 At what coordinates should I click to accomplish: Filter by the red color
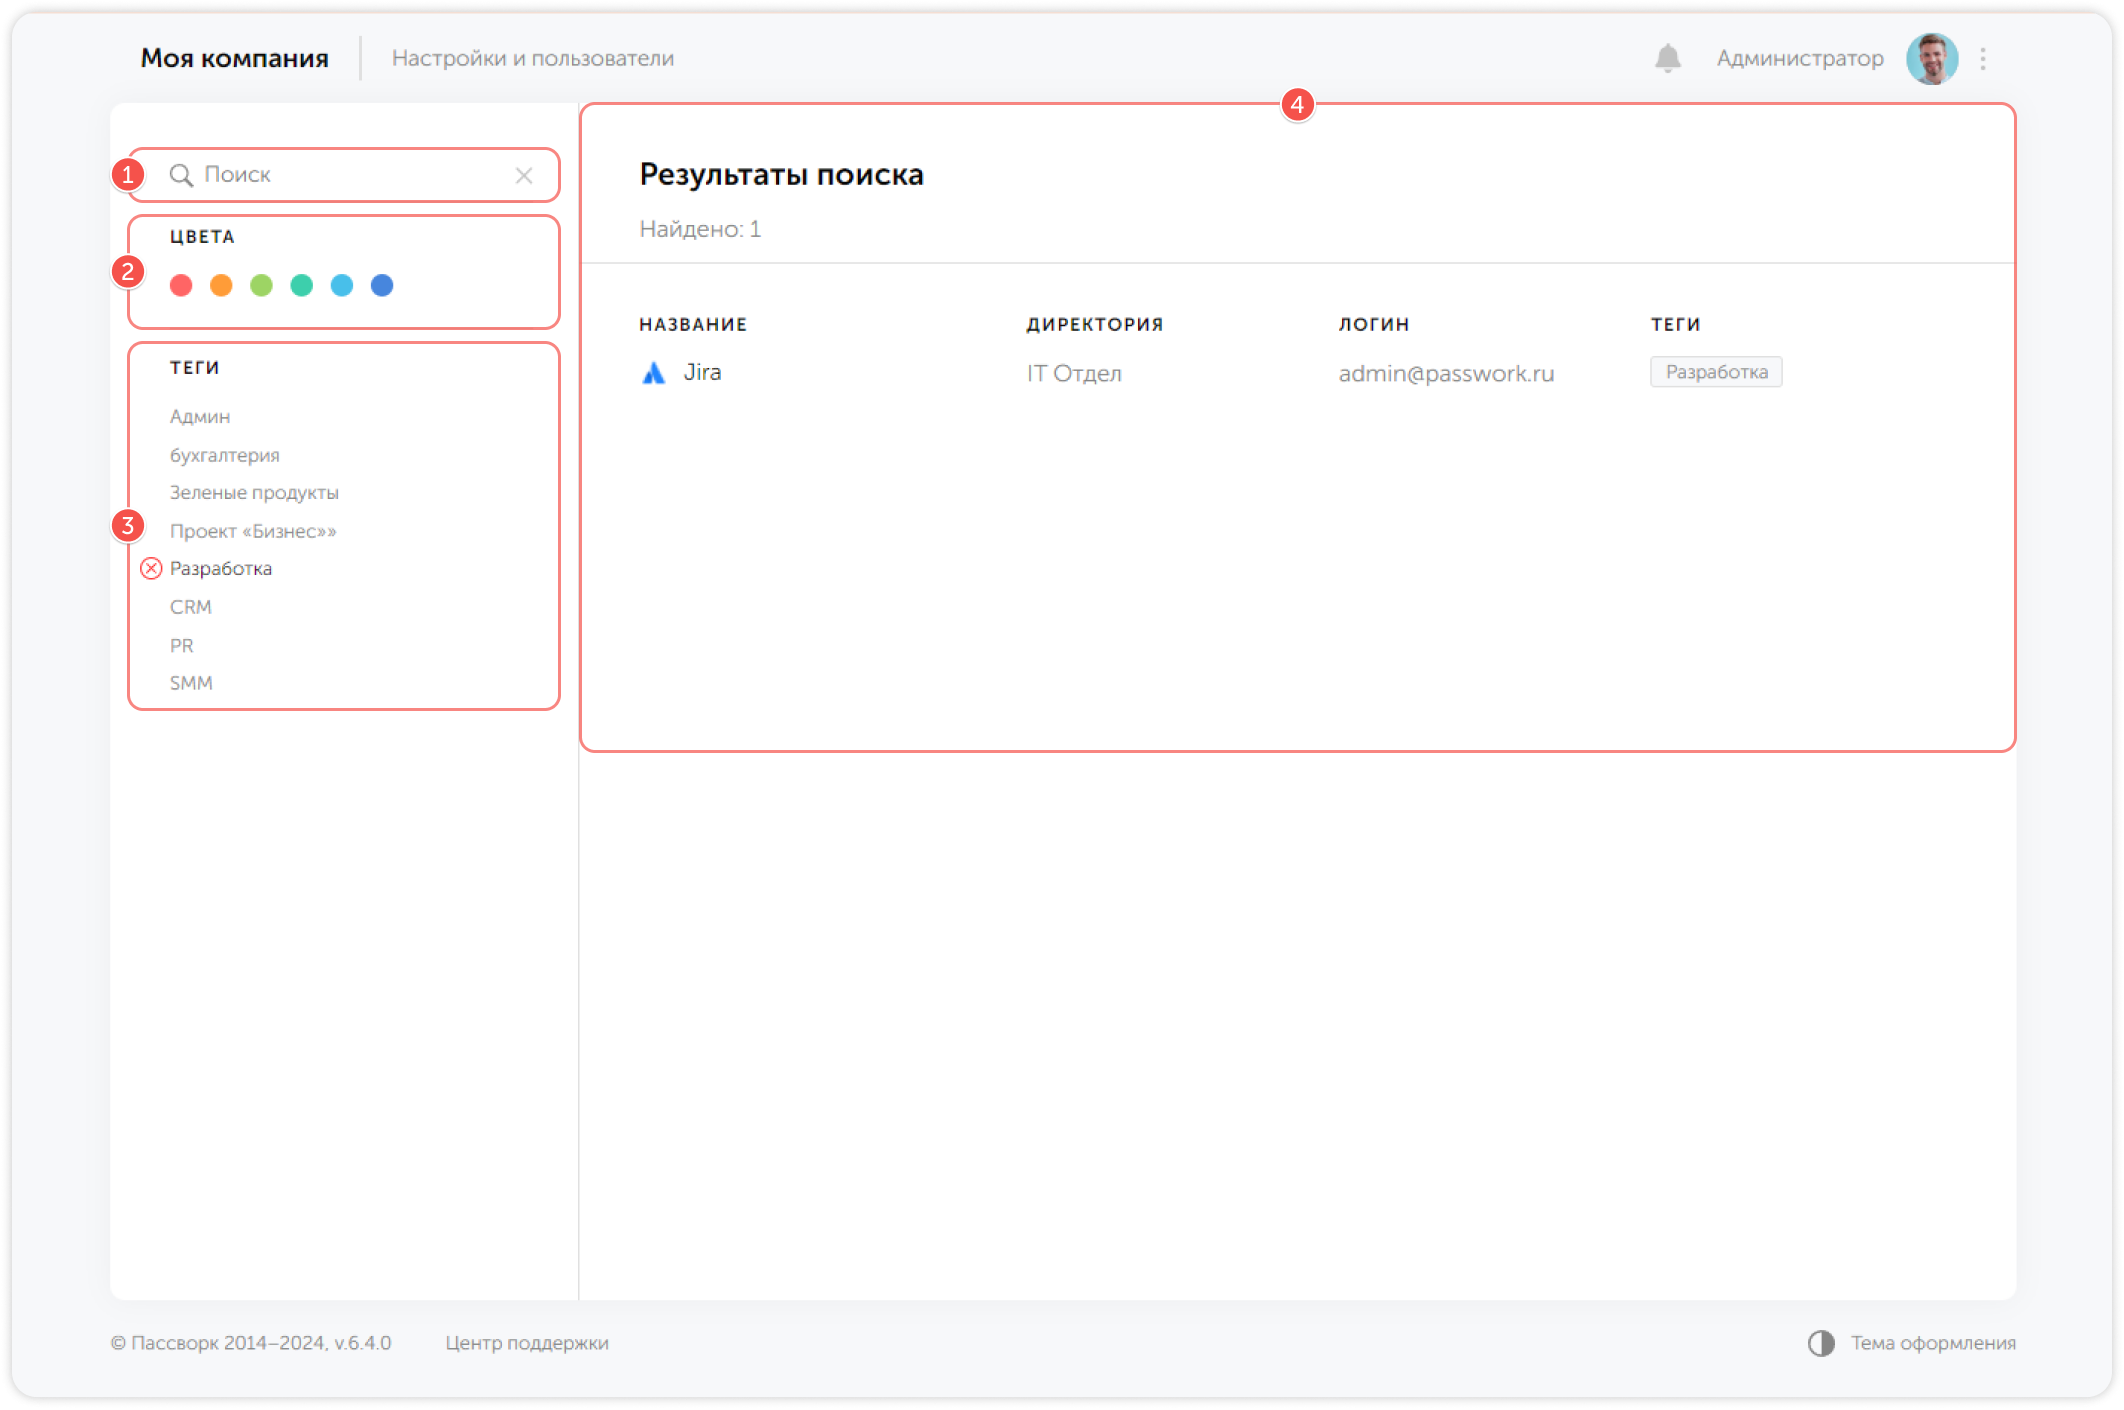click(181, 286)
